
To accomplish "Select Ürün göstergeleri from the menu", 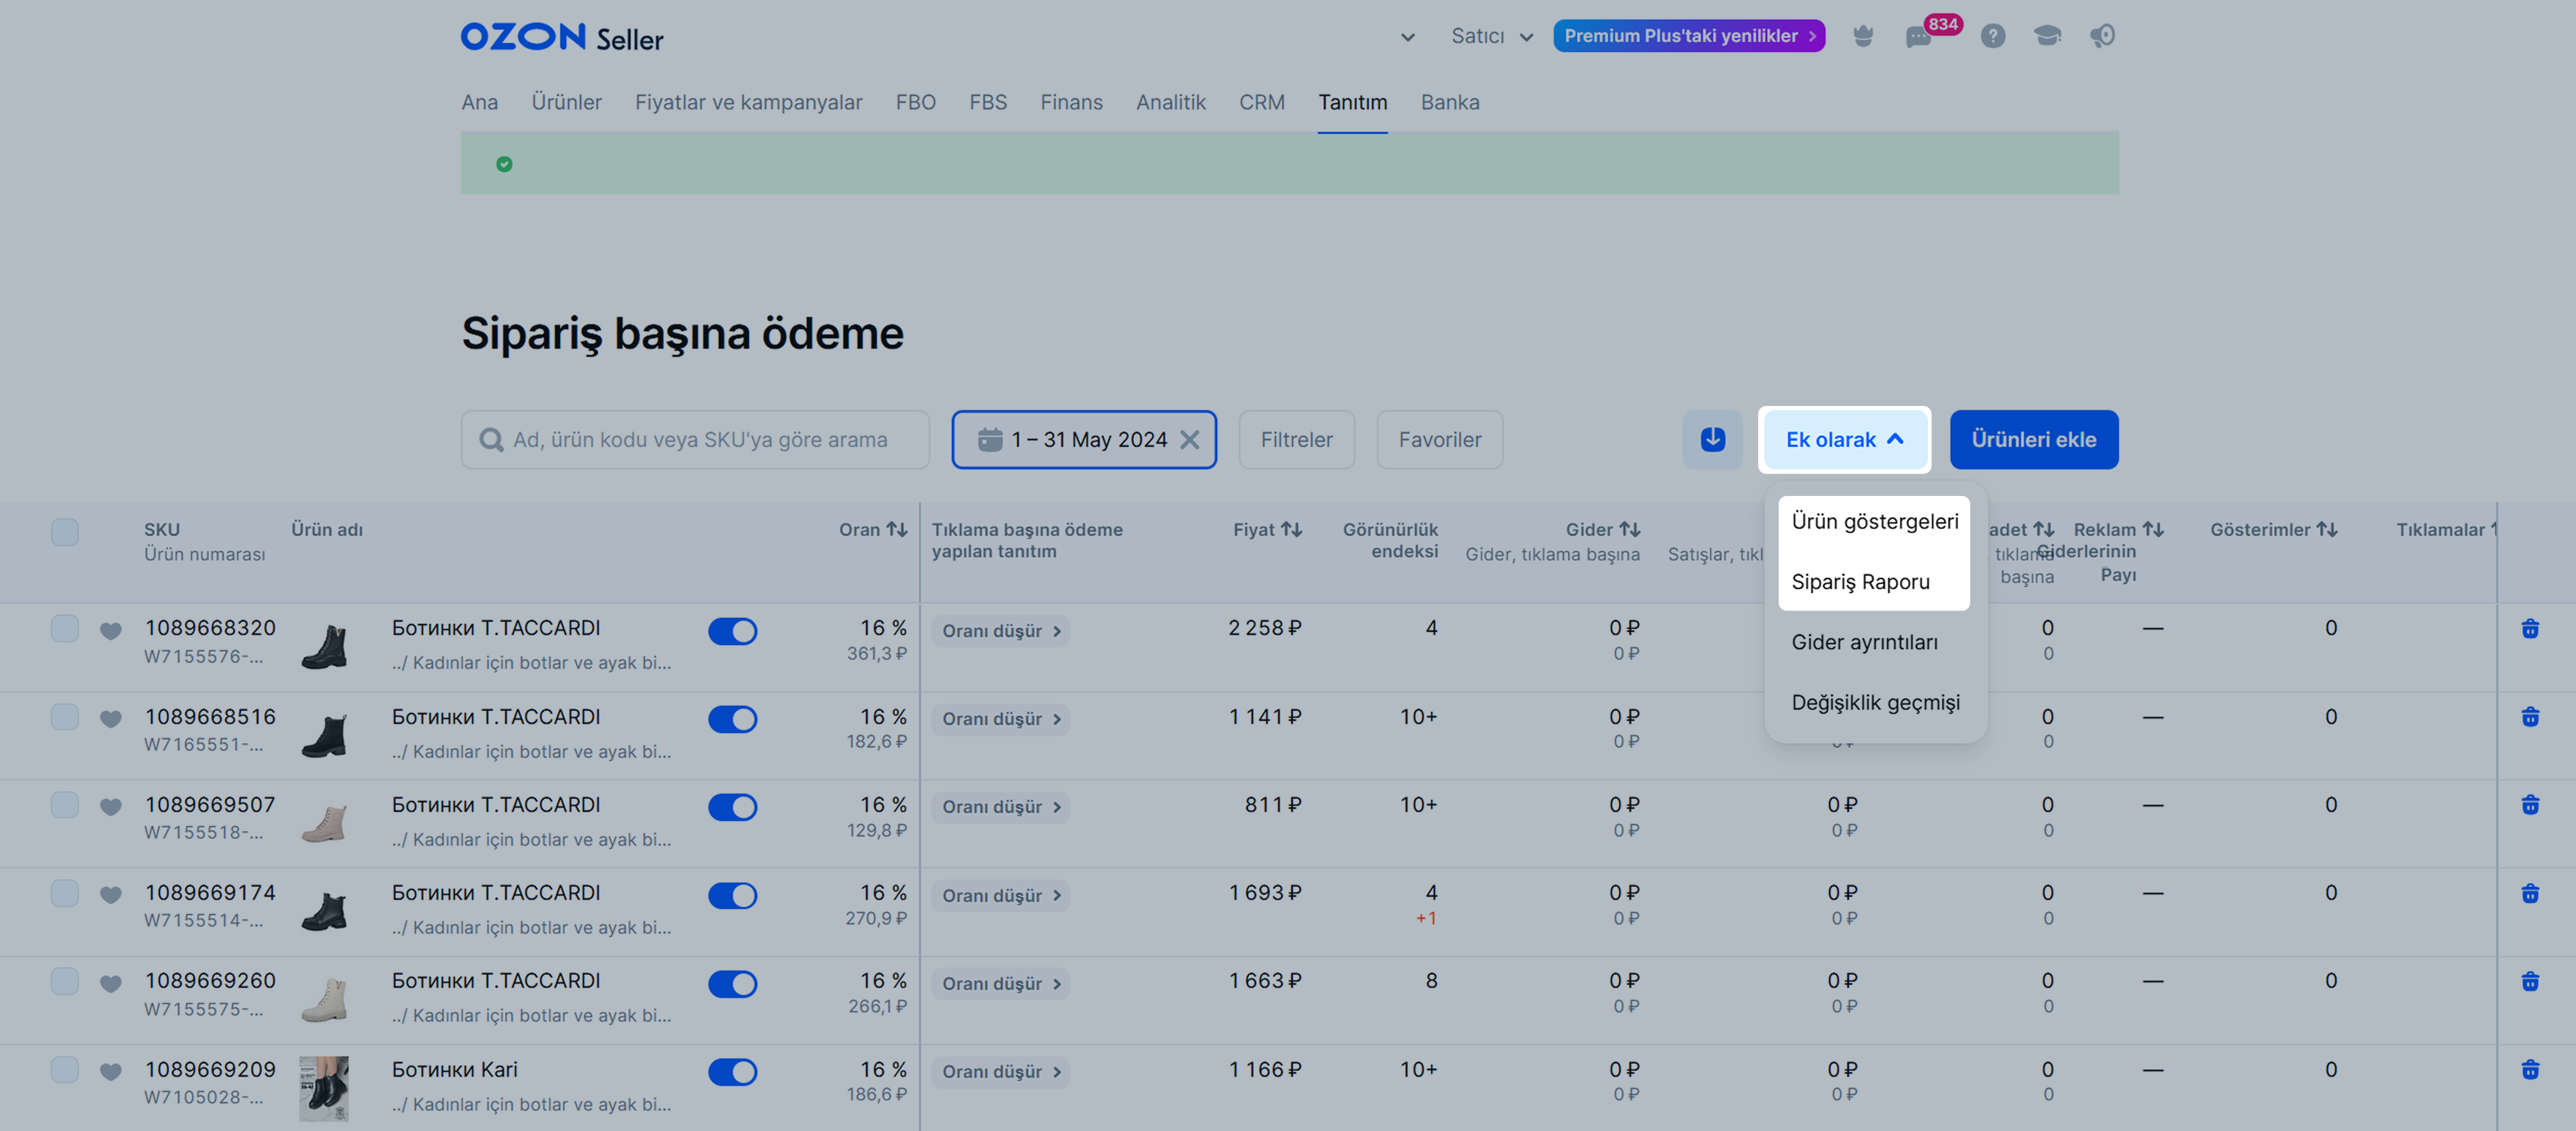I will point(1874,522).
